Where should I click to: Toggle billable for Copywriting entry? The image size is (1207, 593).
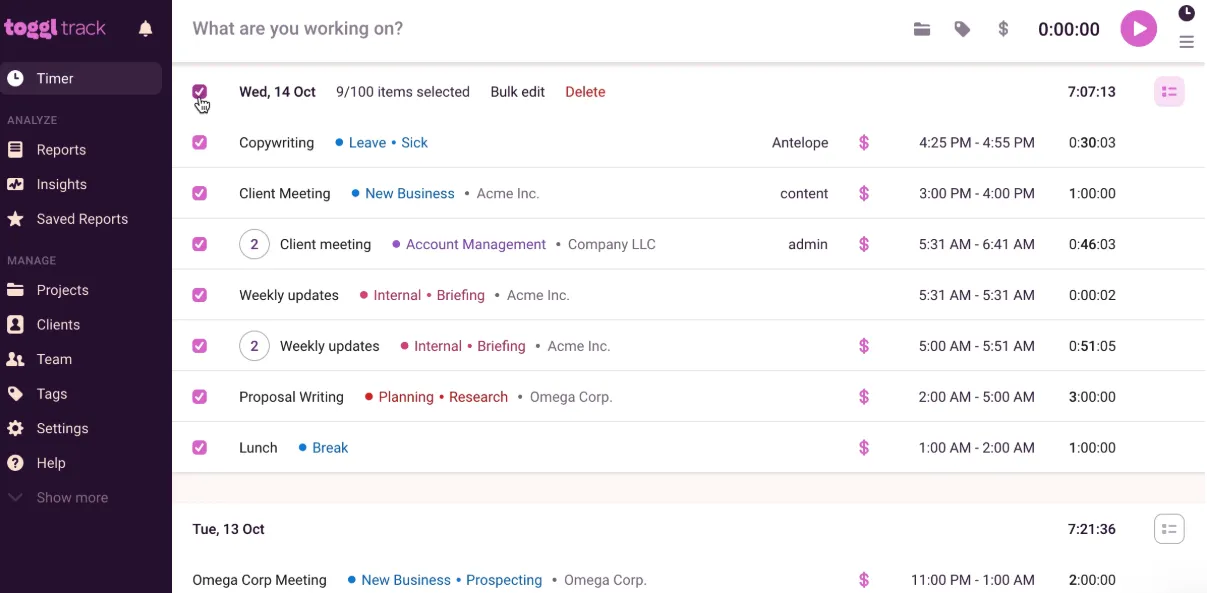pyautogui.click(x=864, y=143)
